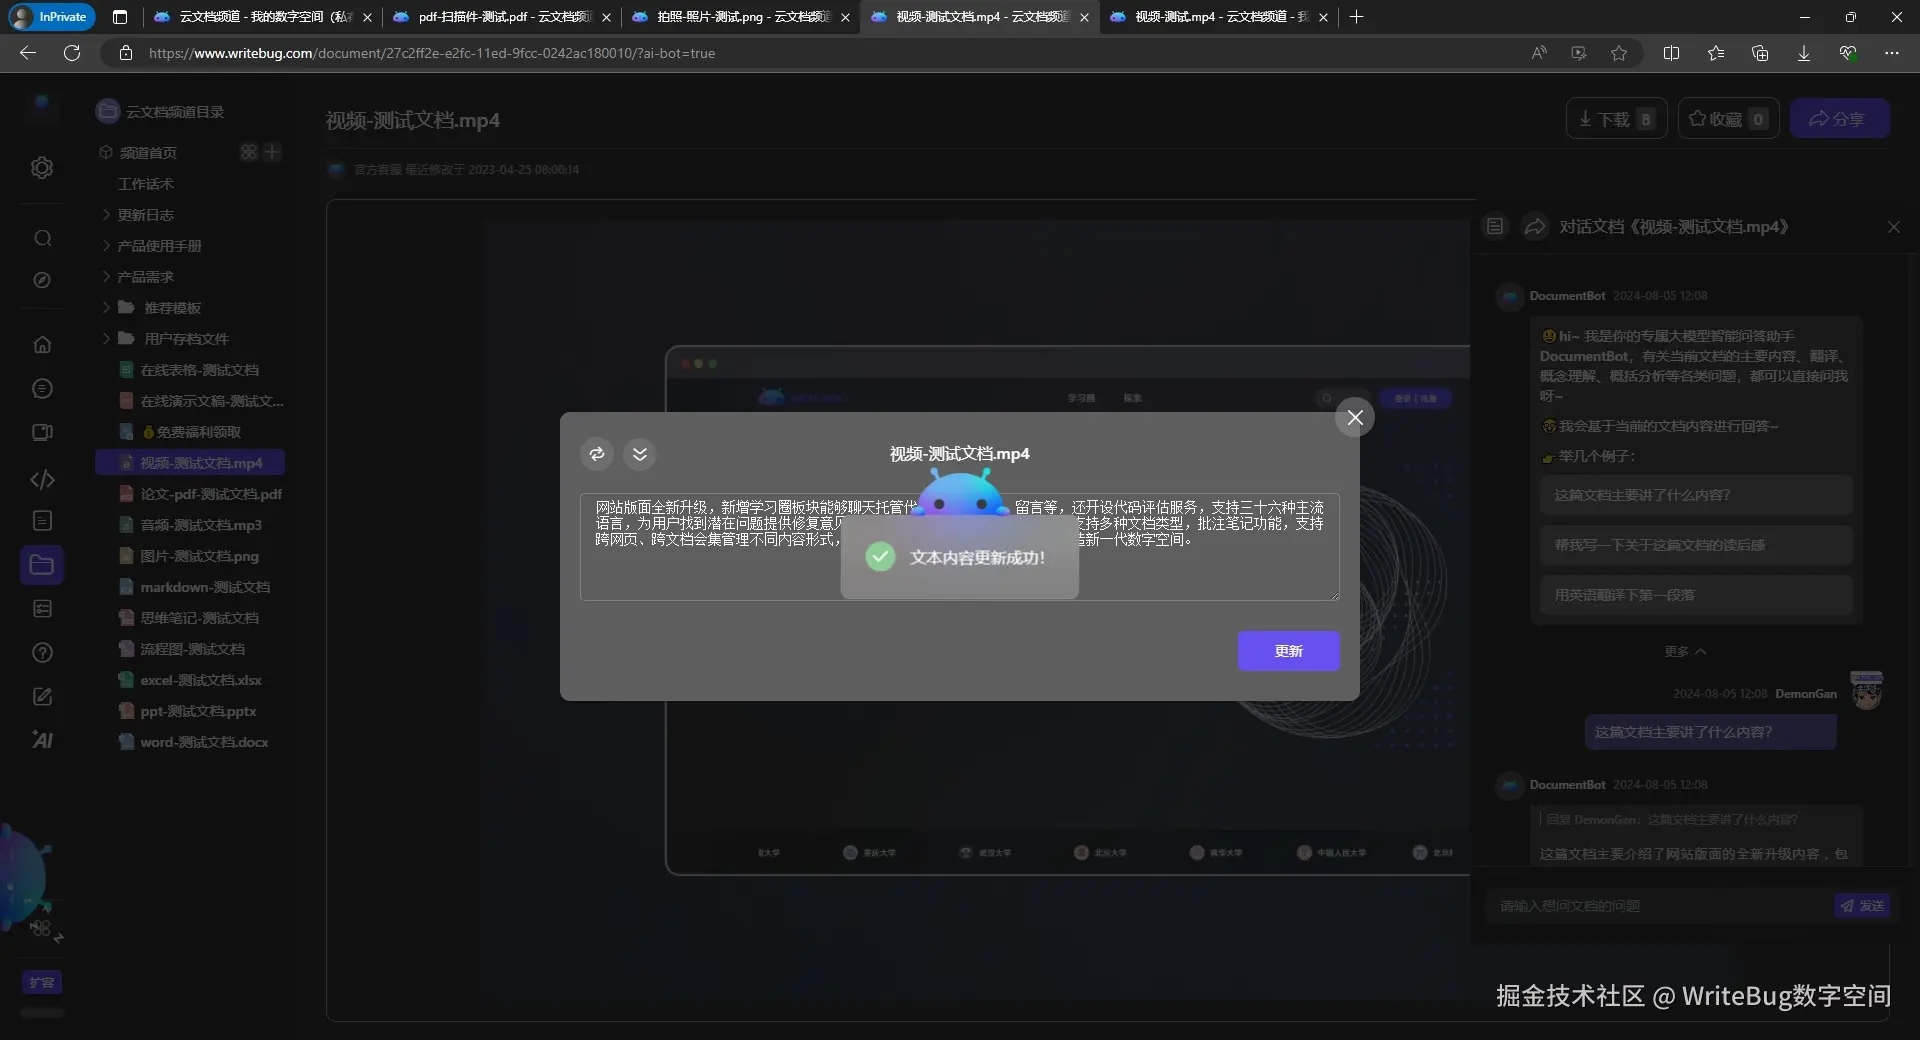Select the code snippet icon in the sidebar
1920x1040 pixels.
[x=42, y=480]
